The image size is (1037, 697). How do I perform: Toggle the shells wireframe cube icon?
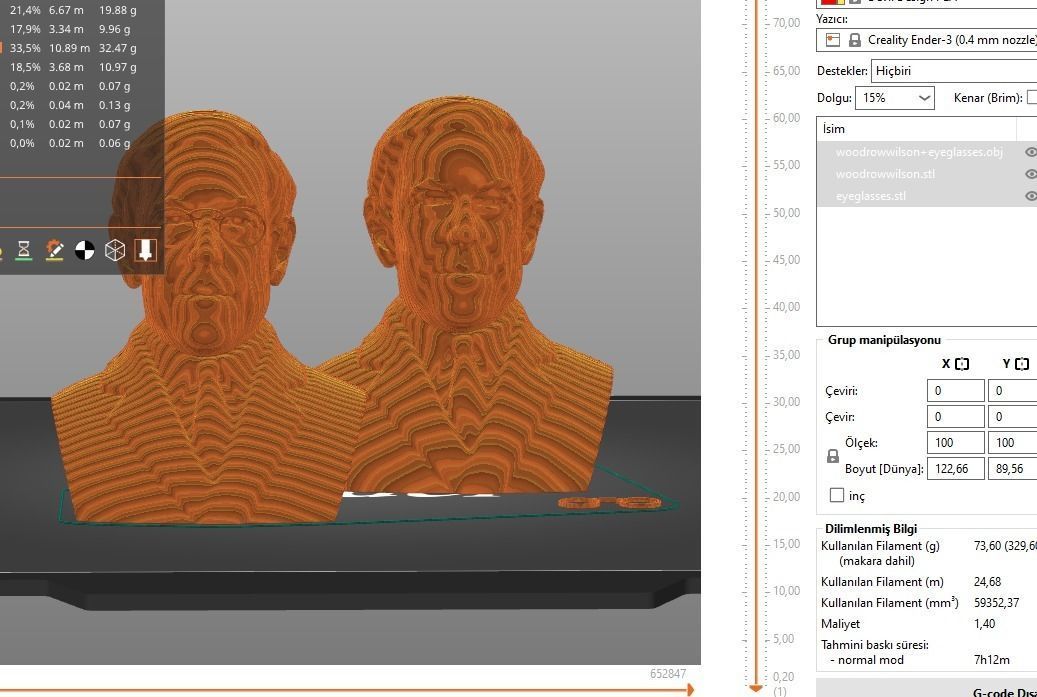click(x=115, y=250)
